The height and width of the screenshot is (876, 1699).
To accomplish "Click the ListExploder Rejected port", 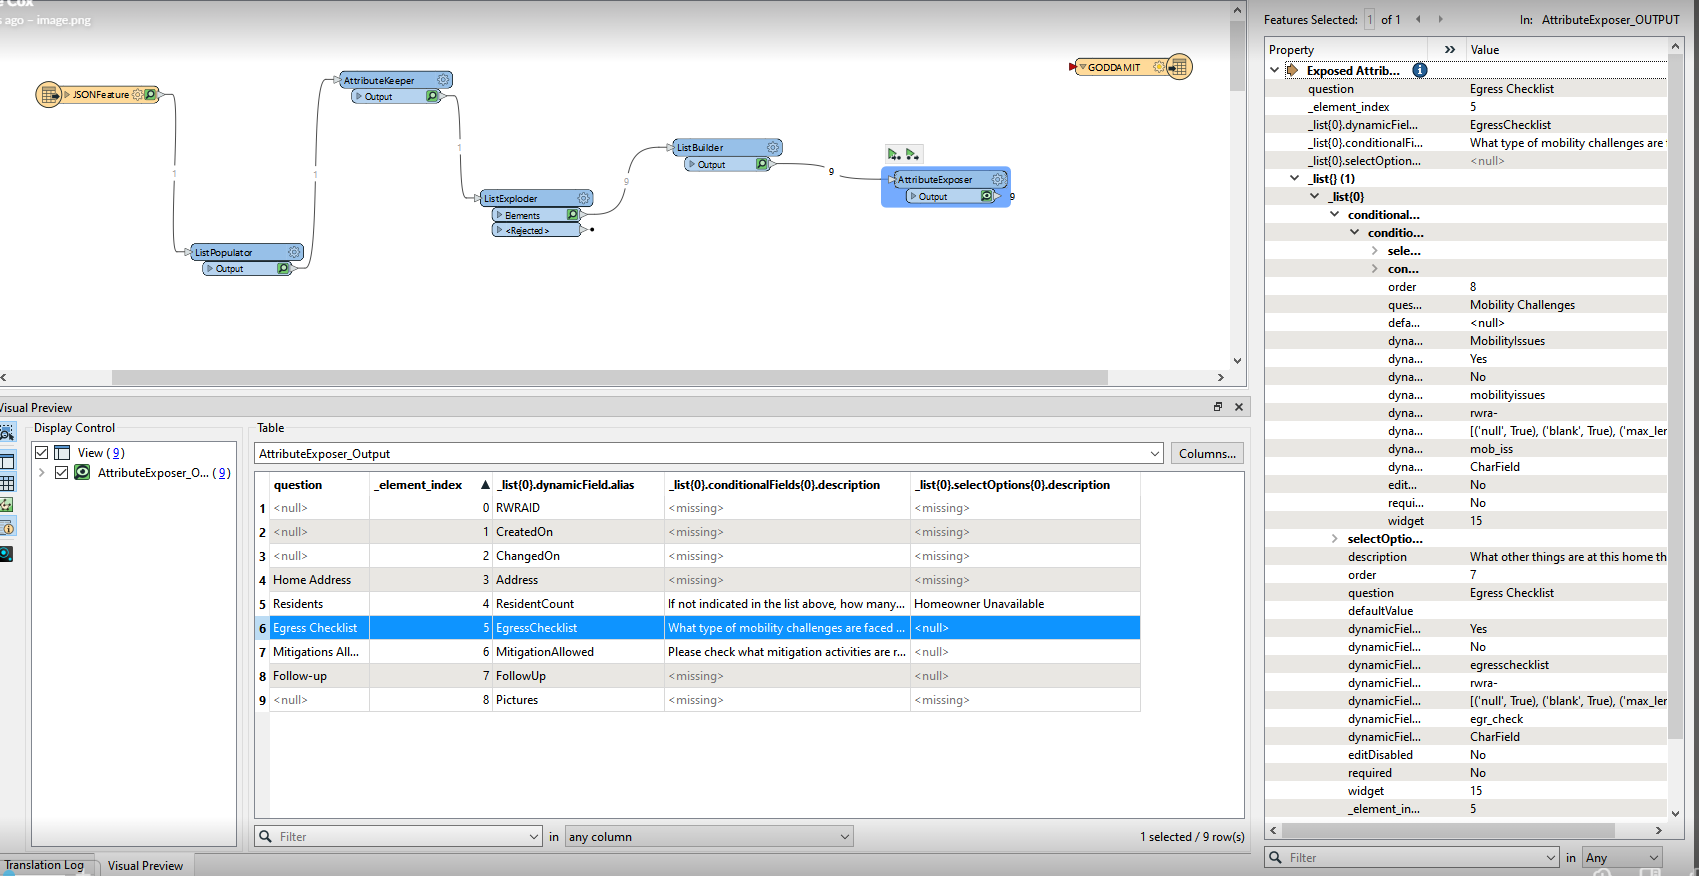I will (535, 230).
